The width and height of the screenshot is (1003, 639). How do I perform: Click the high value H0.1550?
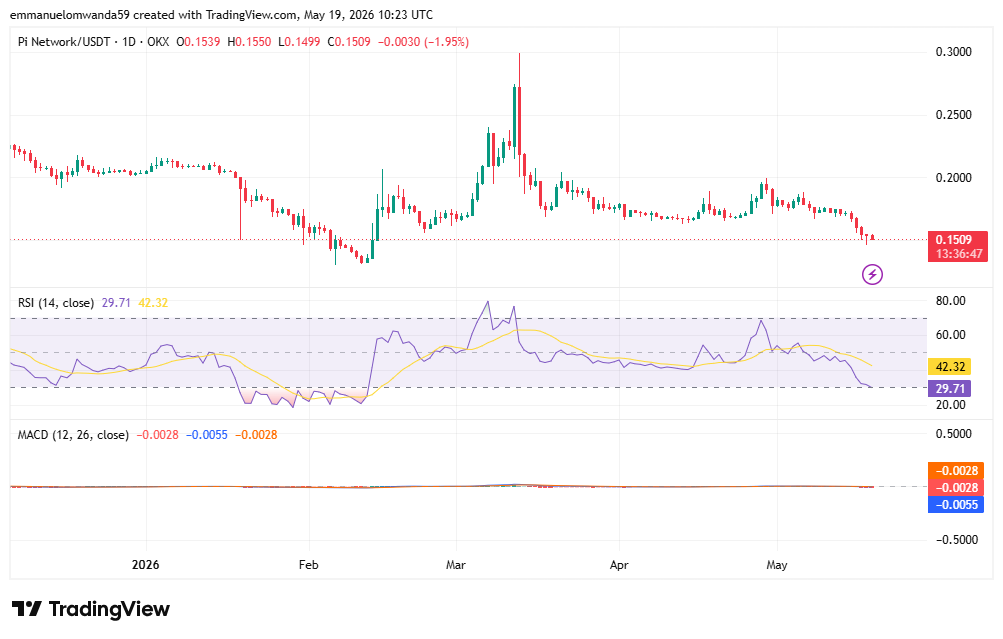(x=249, y=42)
